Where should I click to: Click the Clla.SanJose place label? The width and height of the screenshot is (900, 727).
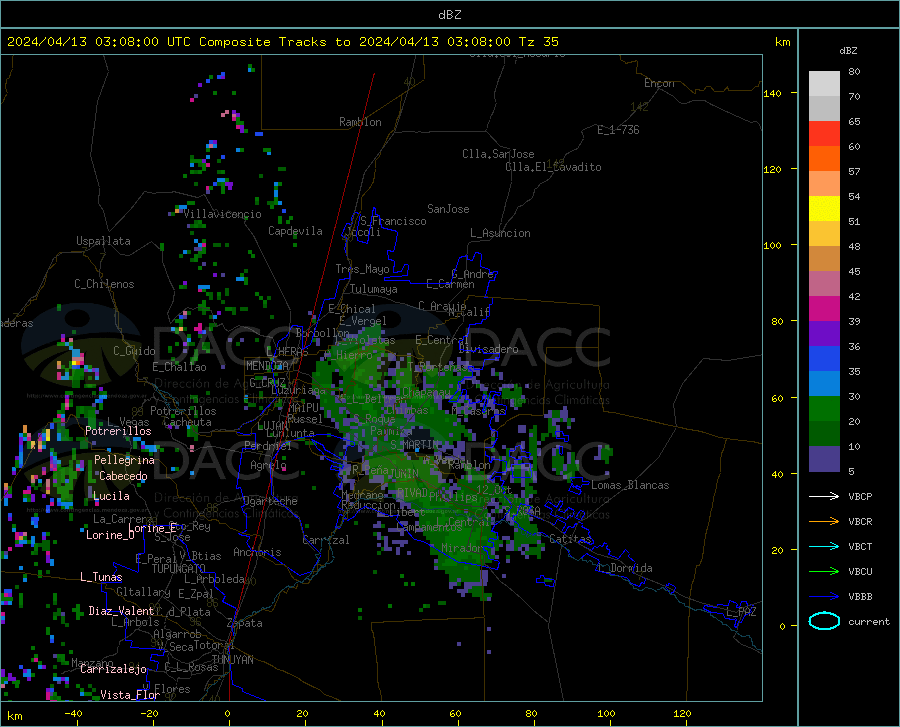pyautogui.click(x=498, y=154)
